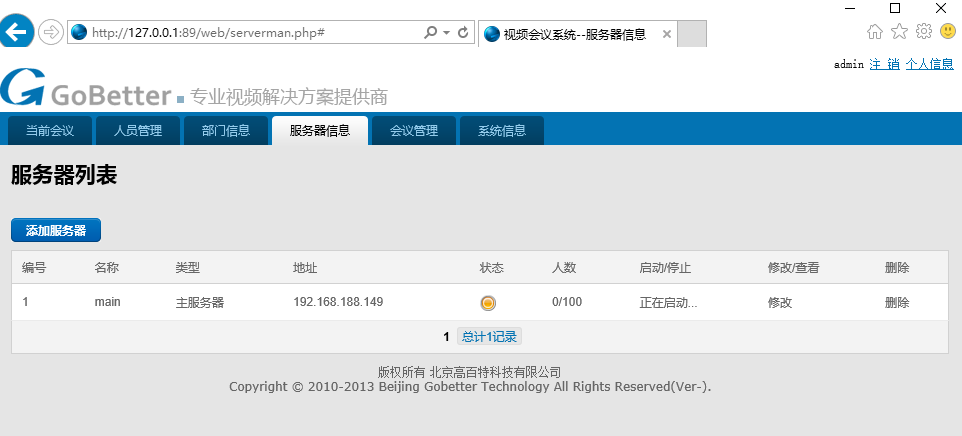Click the IE globe icon in address bar

coord(79,32)
